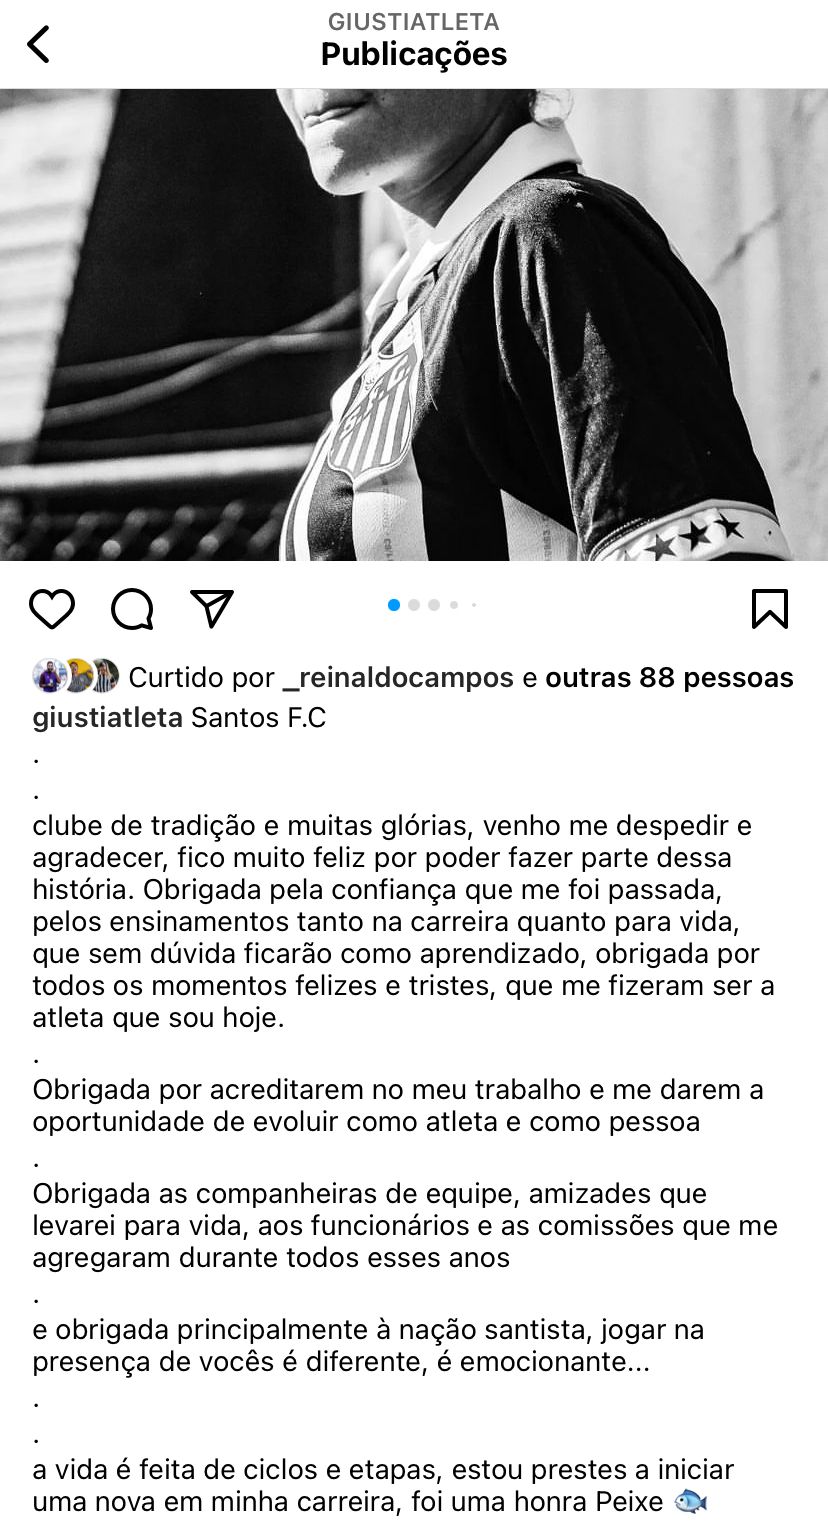
Task: Tap GIUSTIATLETA header title
Action: [x=414, y=21]
